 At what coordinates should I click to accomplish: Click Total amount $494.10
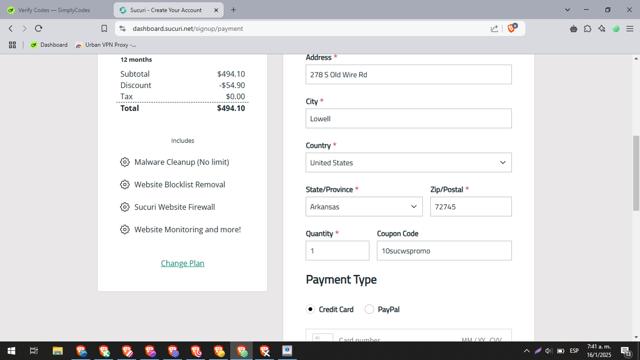pyautogui.click(x=231, y=108)
